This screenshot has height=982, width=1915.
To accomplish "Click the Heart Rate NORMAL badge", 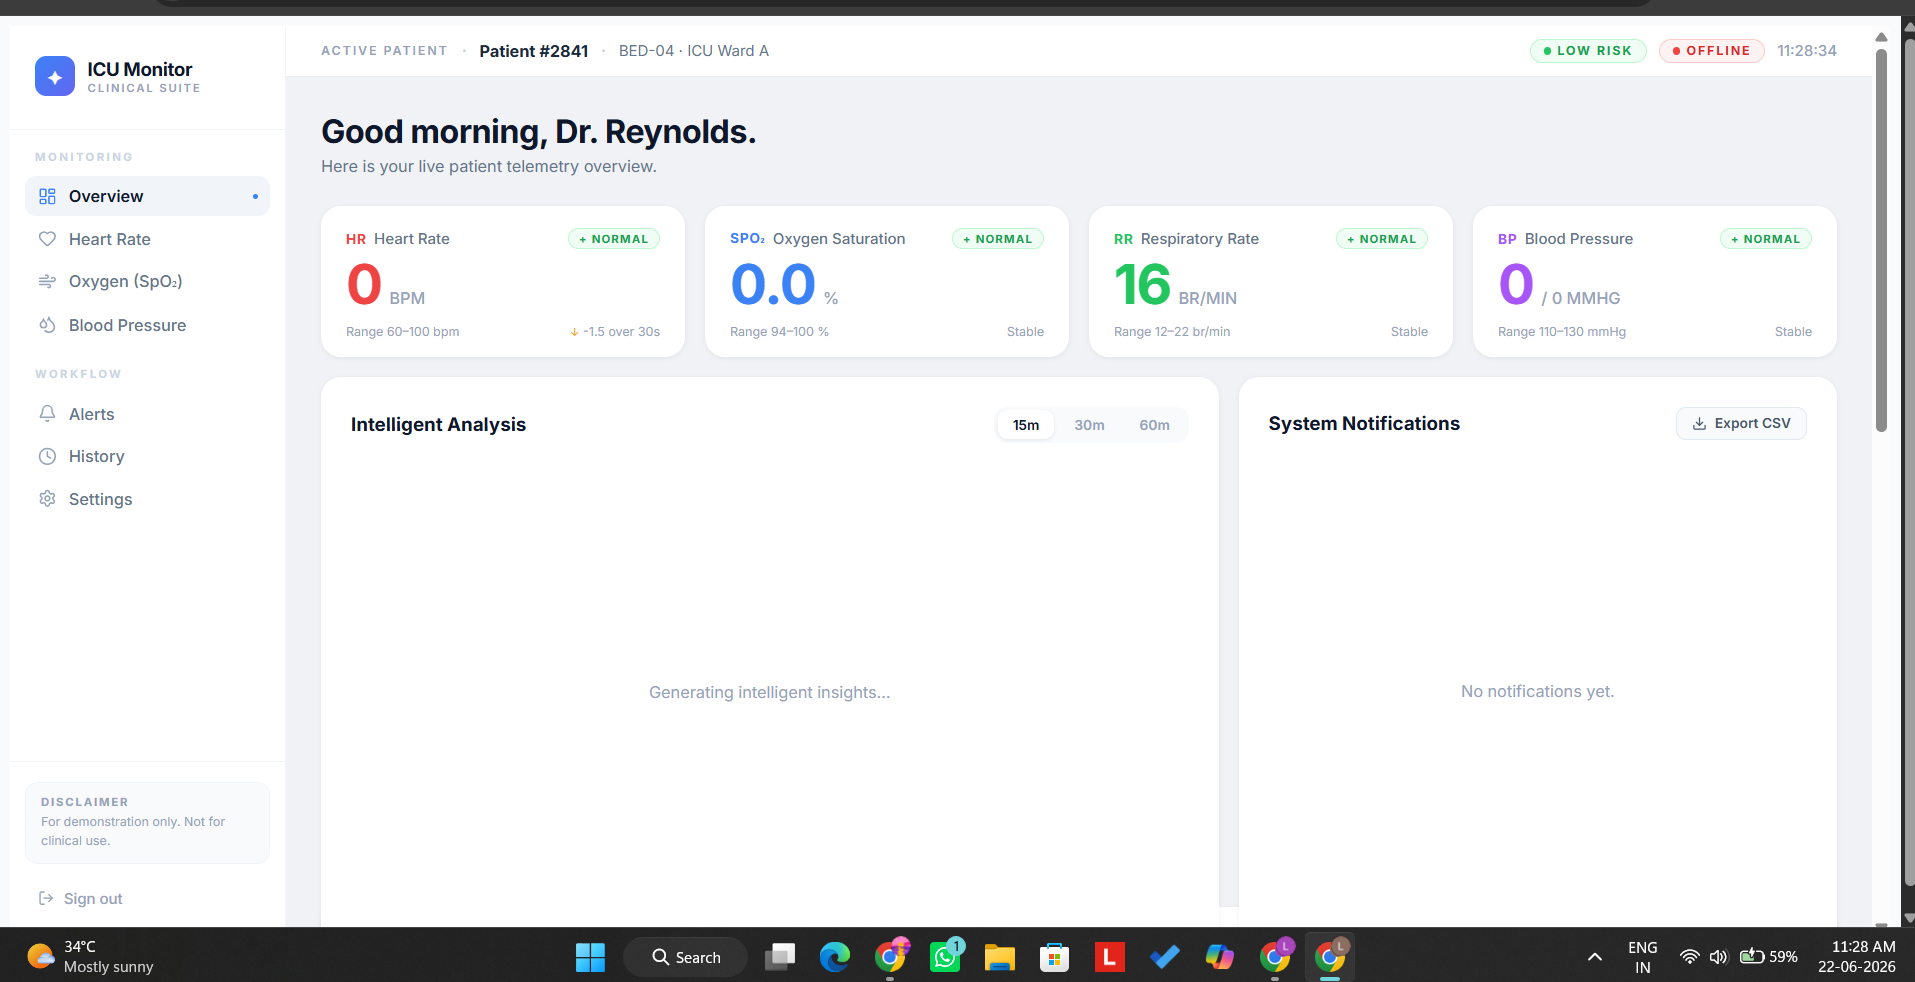I will 614,239.
